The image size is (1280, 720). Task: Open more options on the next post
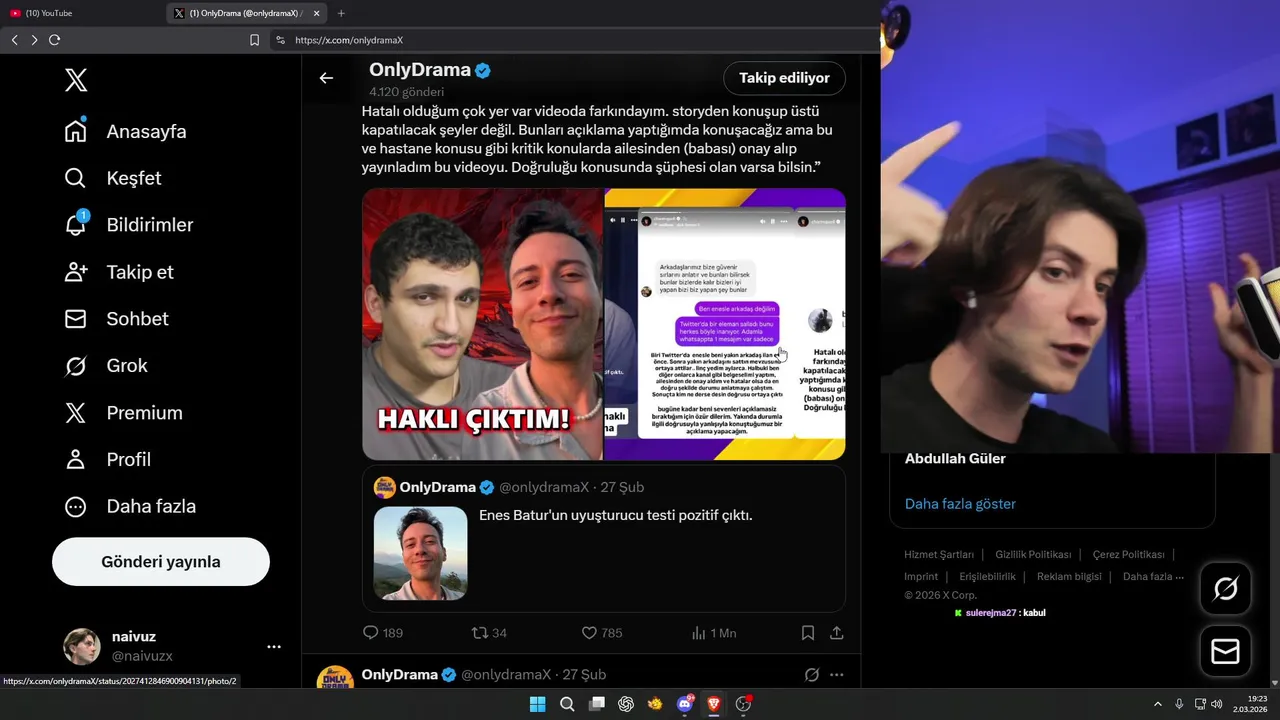tap(837, 675)
